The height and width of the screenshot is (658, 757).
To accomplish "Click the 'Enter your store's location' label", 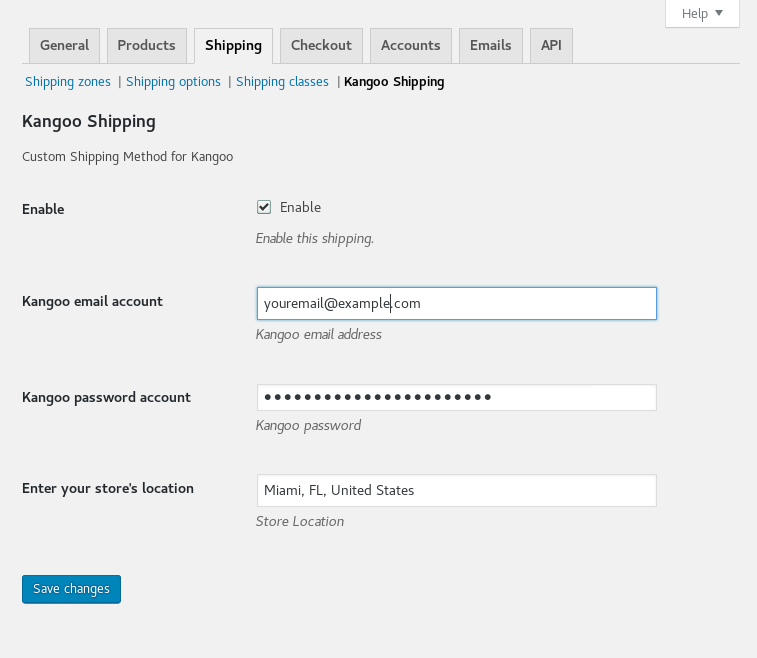I will (x=108, y=489).
